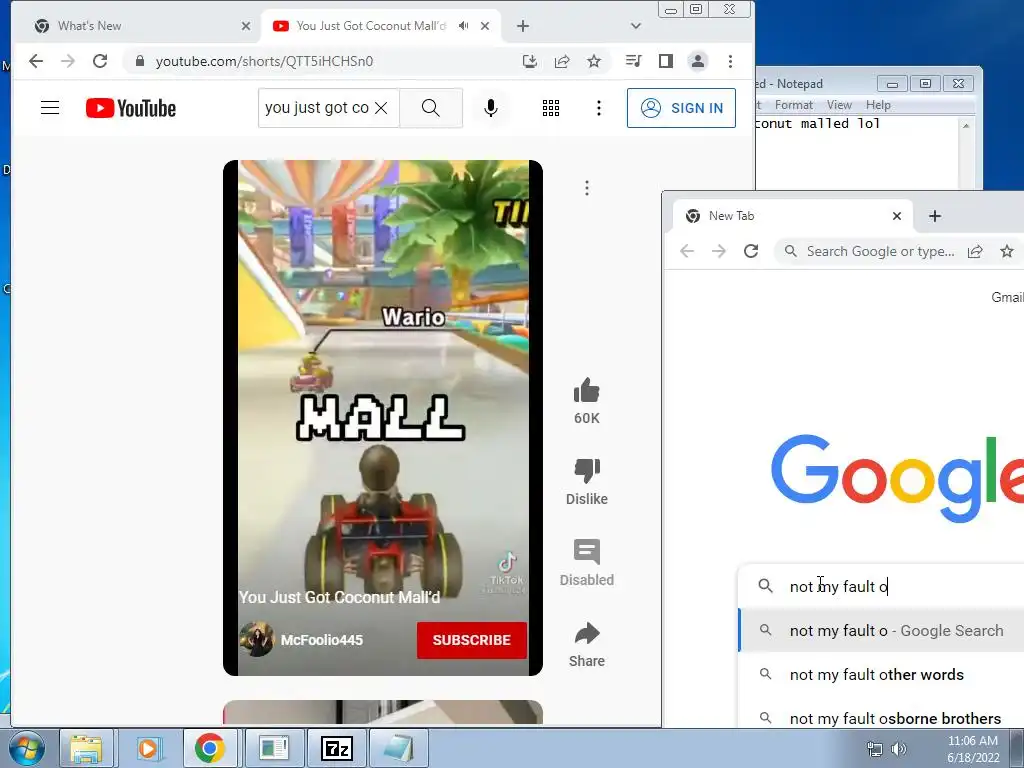Open McFoolio445 channel avatar
Viewport: 1024px width, 768px height.
257,639
